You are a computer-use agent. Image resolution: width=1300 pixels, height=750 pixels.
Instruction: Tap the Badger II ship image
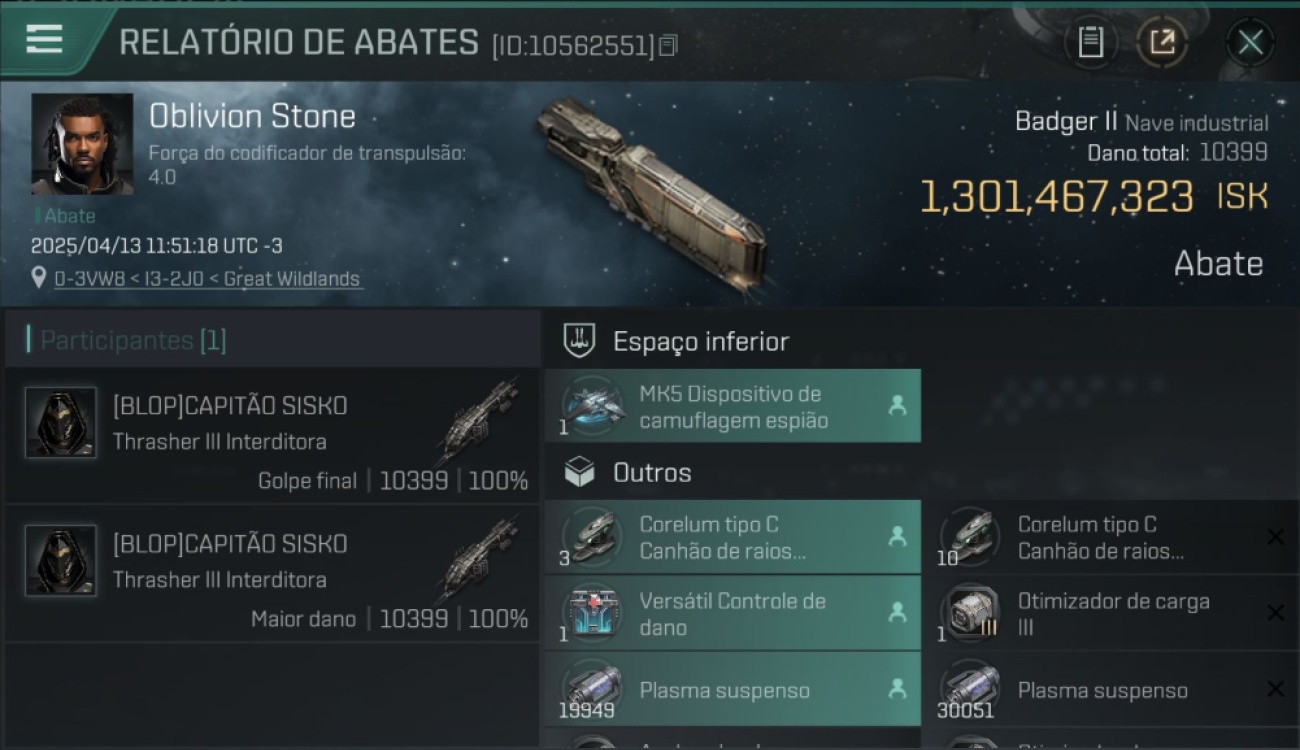650,190
